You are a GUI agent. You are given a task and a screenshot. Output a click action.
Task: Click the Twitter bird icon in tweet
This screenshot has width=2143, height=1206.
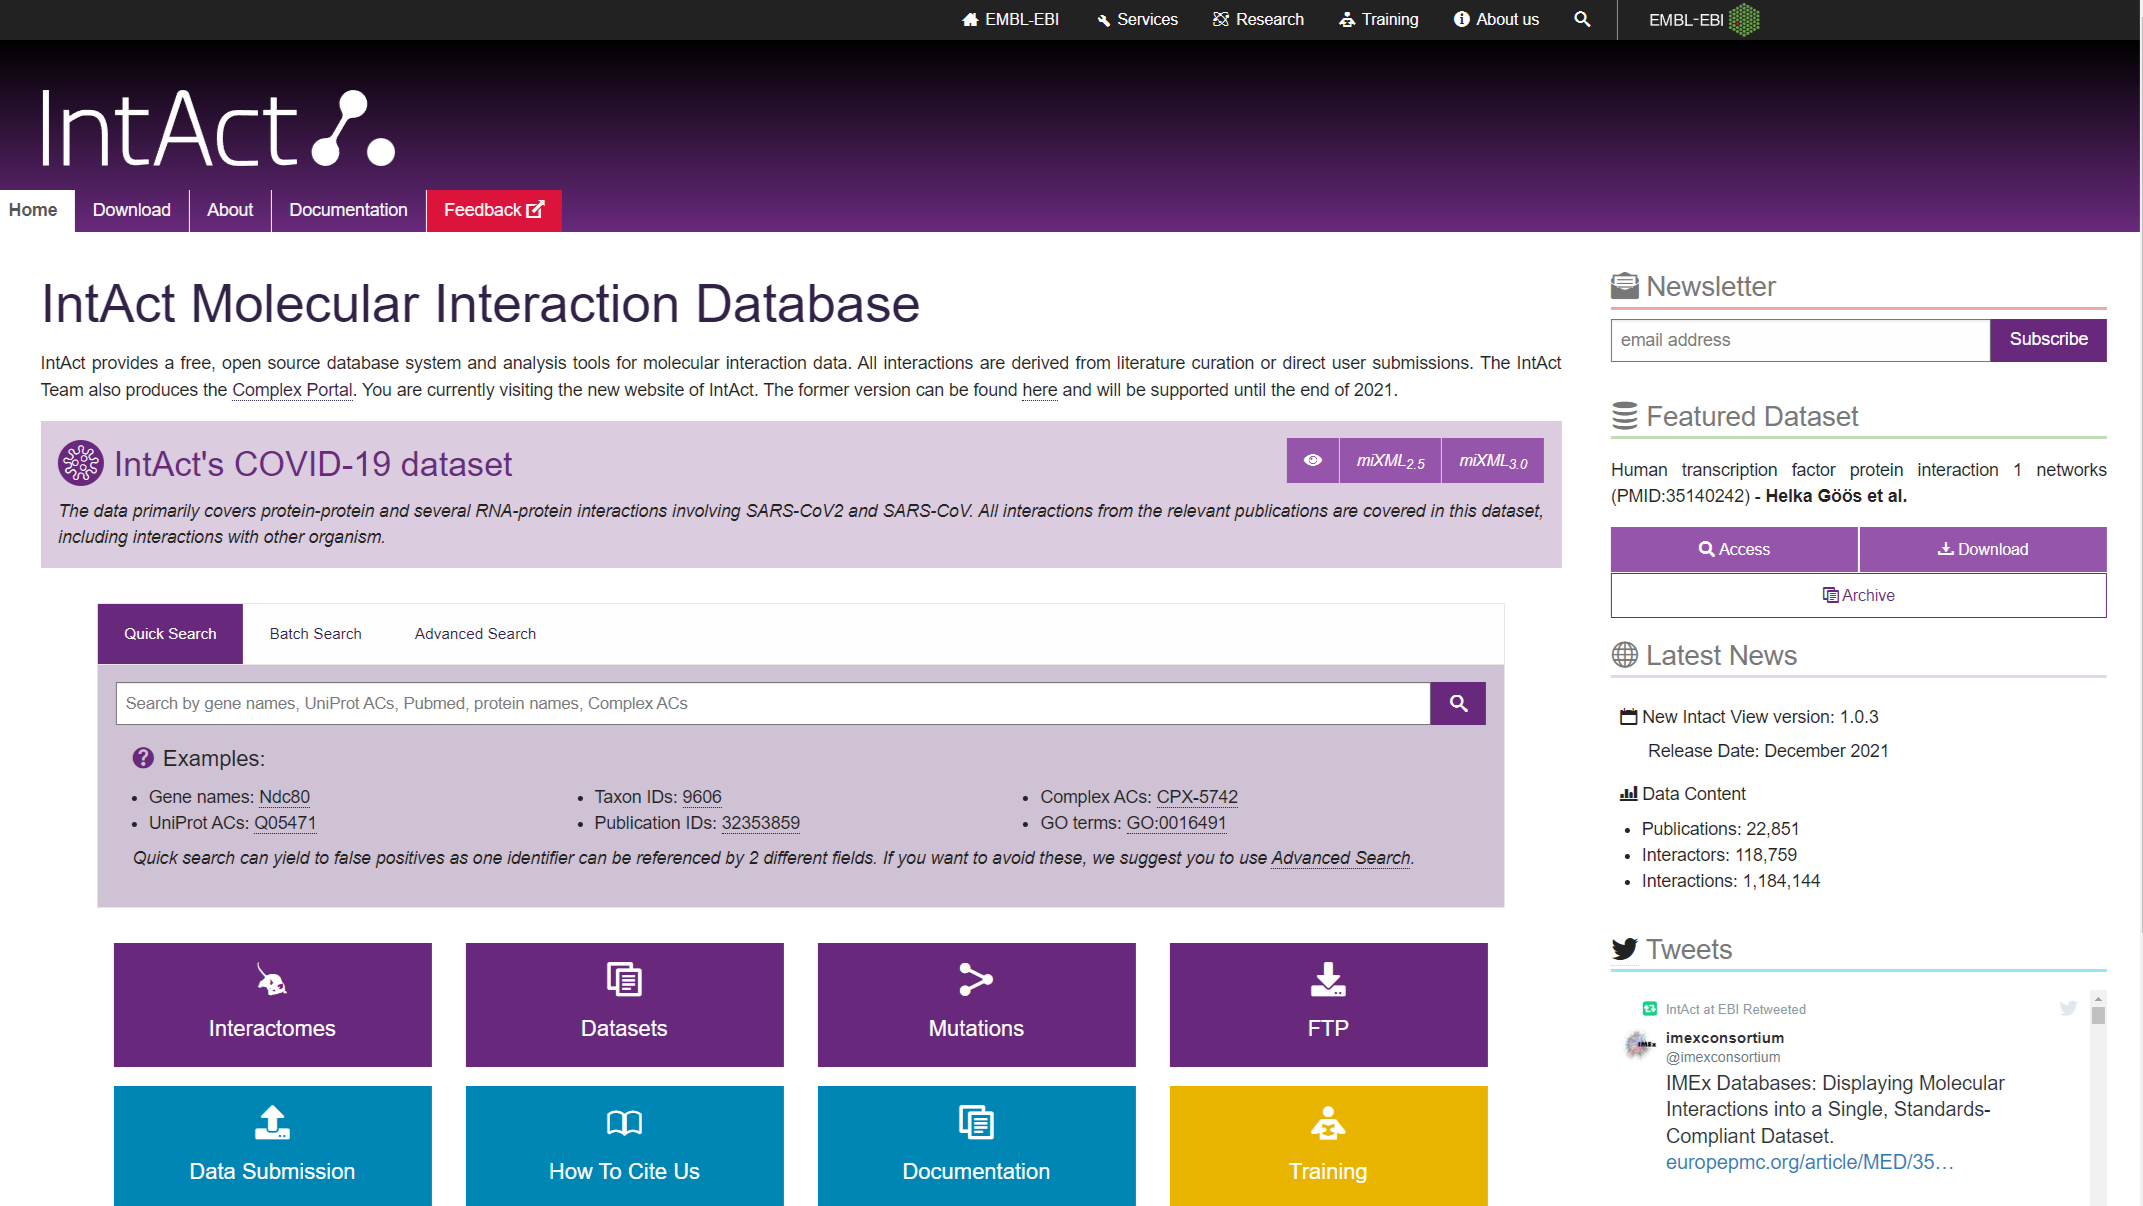[x=2068, y=1008]
